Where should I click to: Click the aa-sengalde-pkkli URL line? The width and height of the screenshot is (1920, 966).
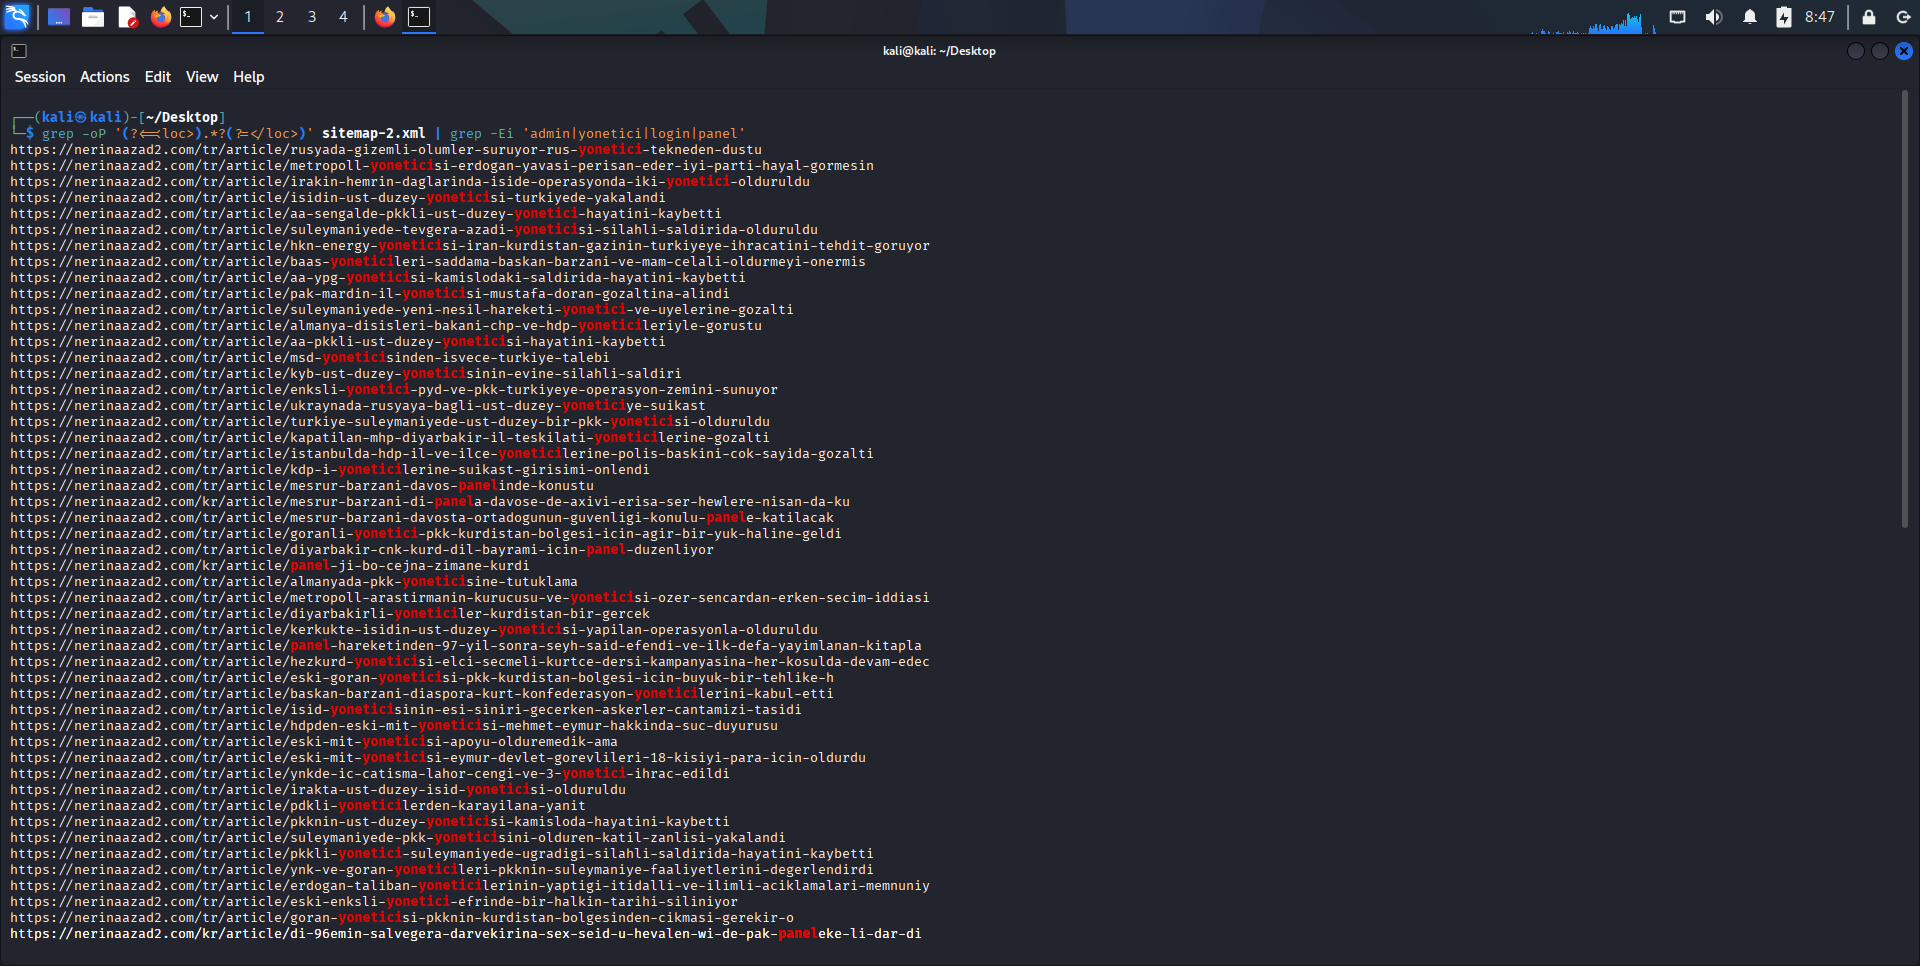pos(366,213)
